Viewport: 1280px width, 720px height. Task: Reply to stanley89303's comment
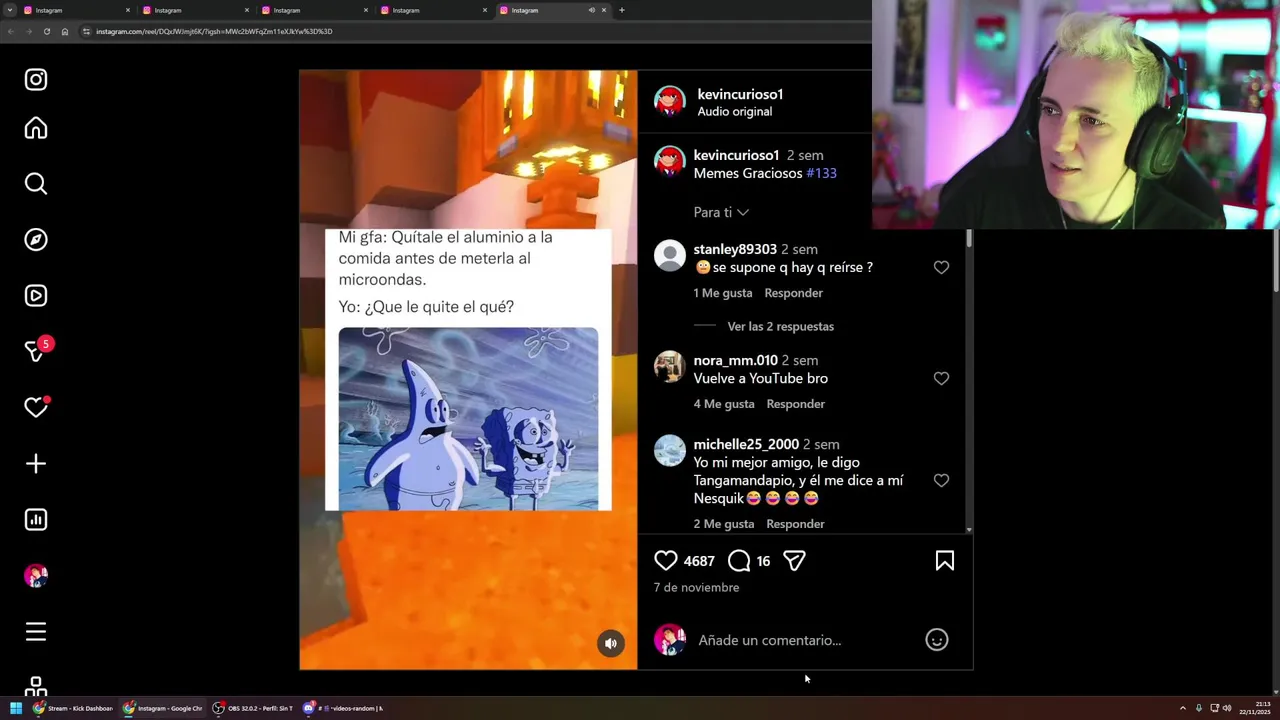(x=793, y=293)
